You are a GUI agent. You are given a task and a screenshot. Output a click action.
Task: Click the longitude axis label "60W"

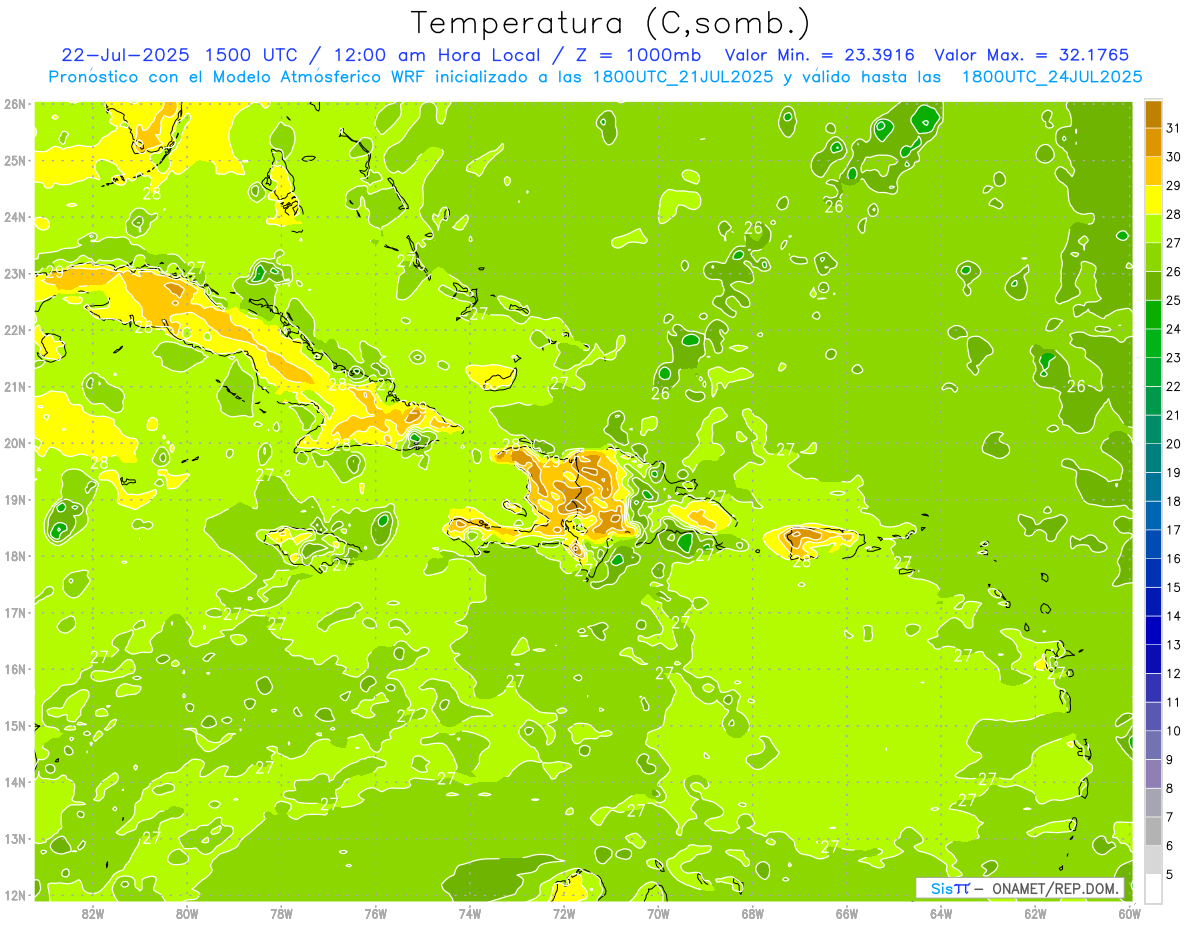click(1130, 913)
